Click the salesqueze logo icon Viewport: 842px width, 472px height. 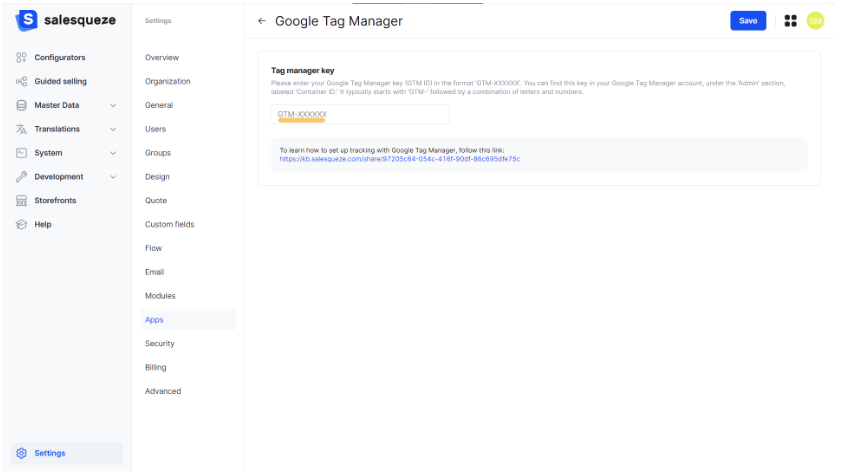(x=26, y=20)
